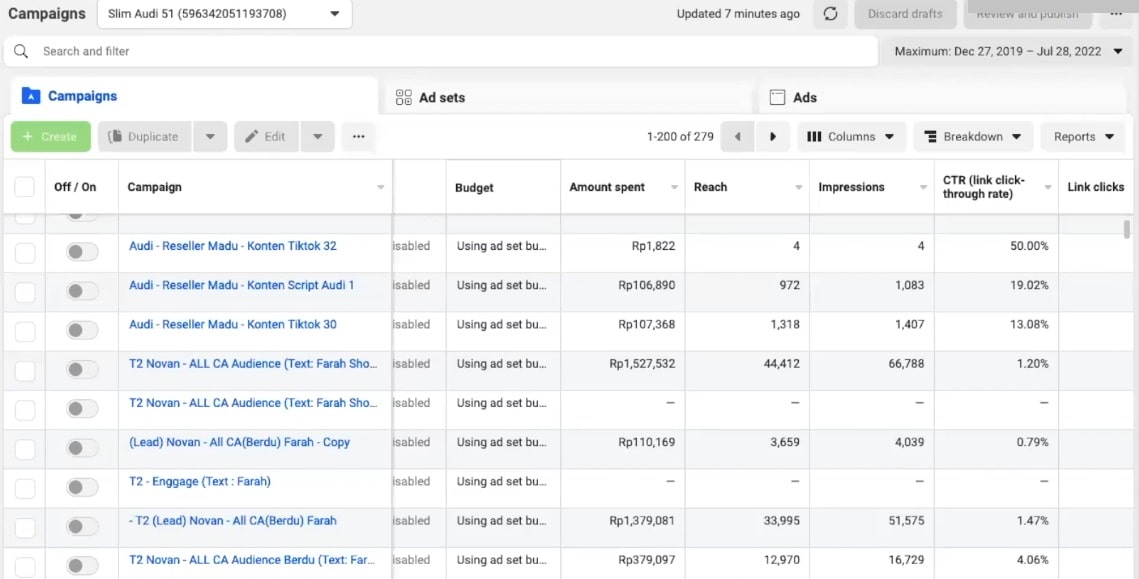1139x579 pixels.
Task: Click the "1-200 of 279" pagination text
Action: tap(680, 137)
